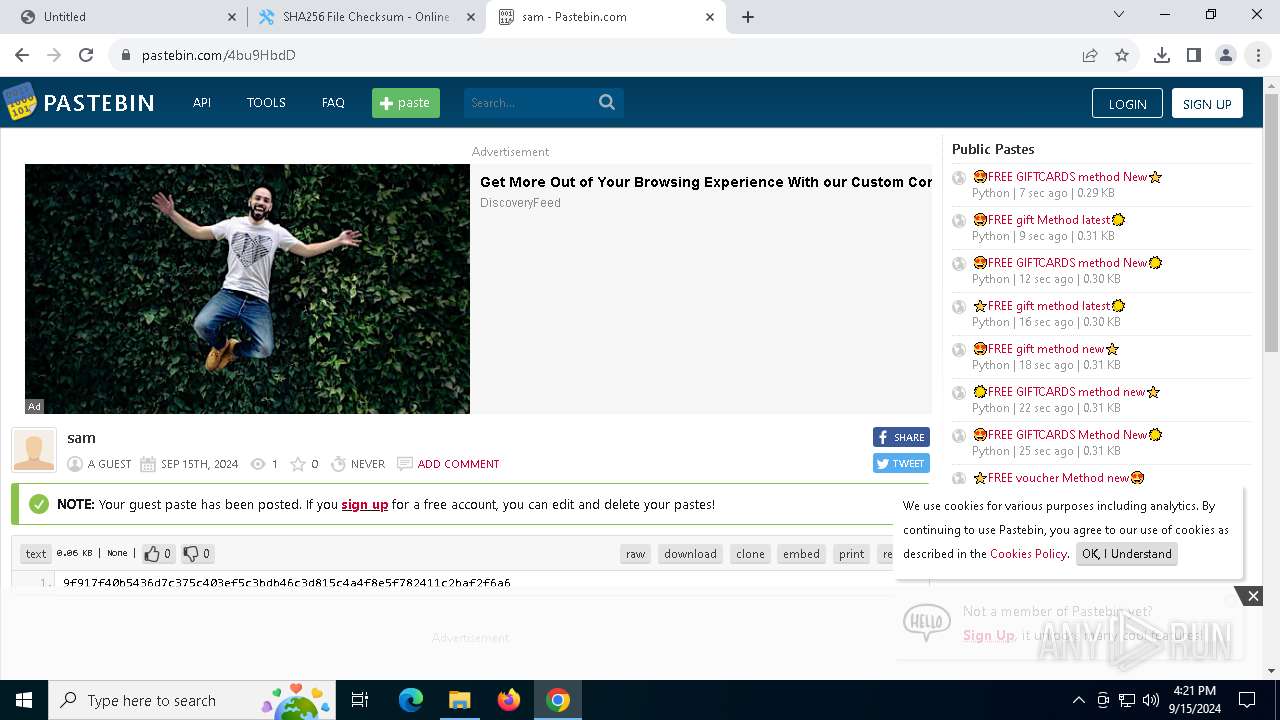Click the star rating icon near the paste info
Image resolution: width=1280 pixels, height=720 pixels.
coord(297,464)
